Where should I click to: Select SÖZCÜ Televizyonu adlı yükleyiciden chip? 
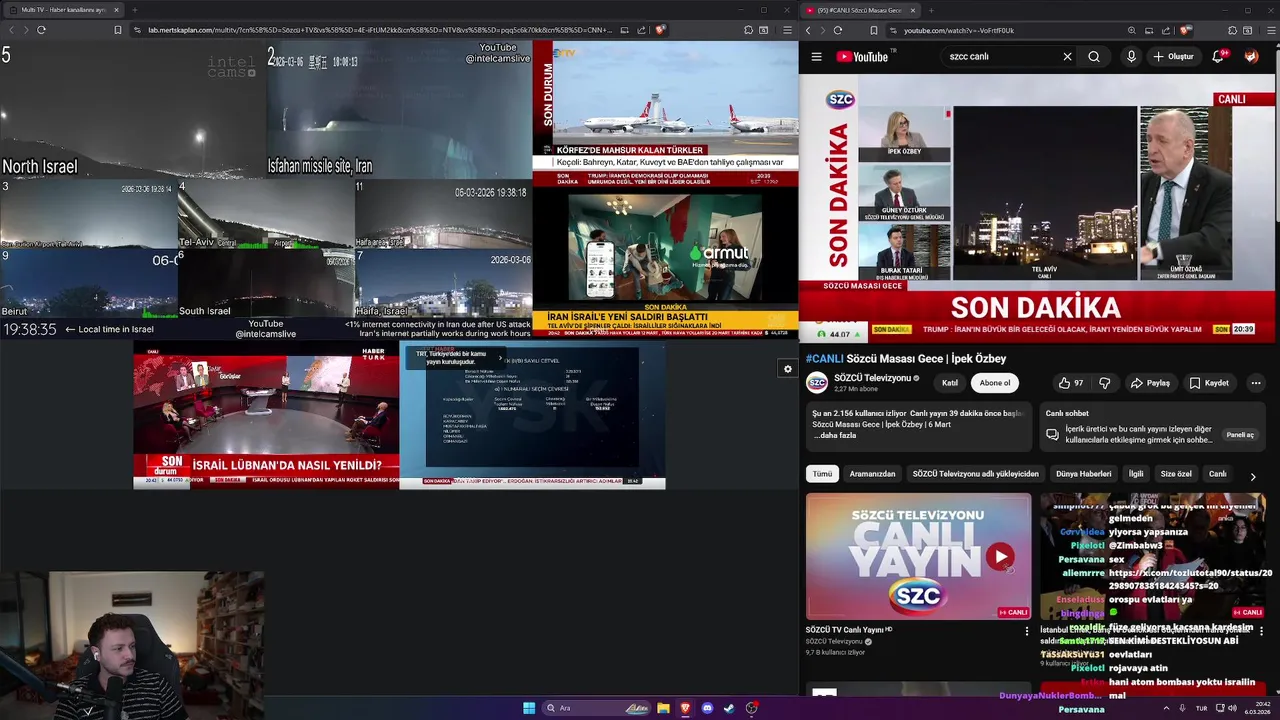[975, 474]
